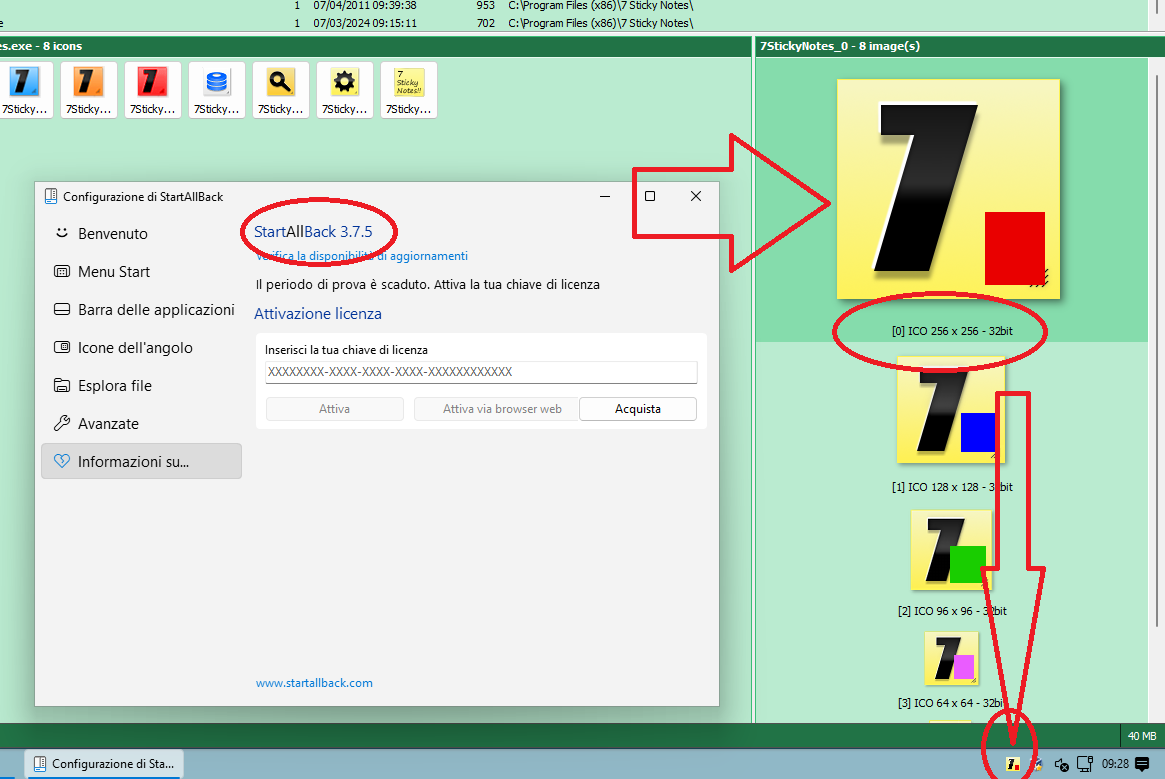Select the blue database 7Sticky icon
Screen dimensions: 1165x779
[216, 90]
